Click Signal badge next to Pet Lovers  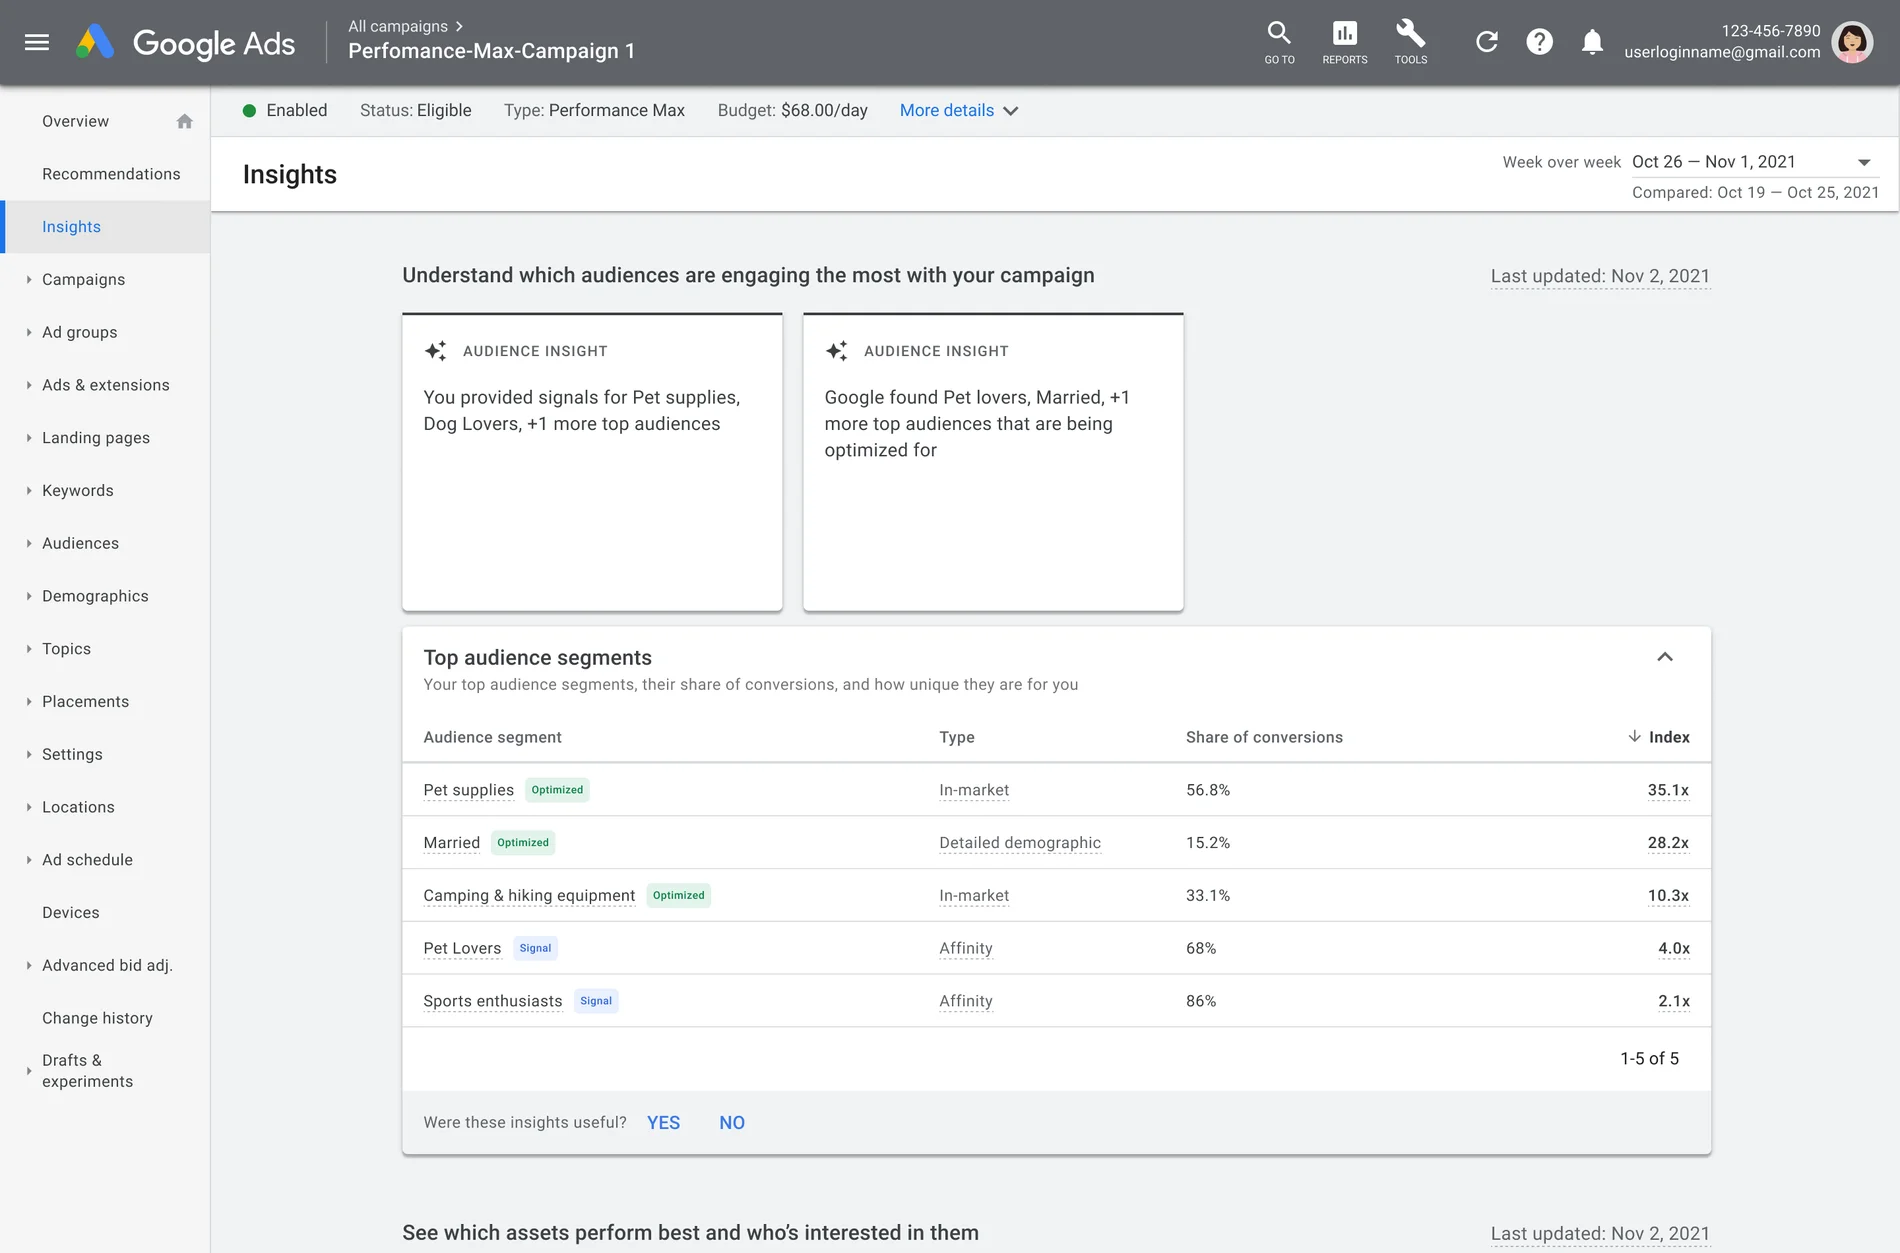[535, 948]
